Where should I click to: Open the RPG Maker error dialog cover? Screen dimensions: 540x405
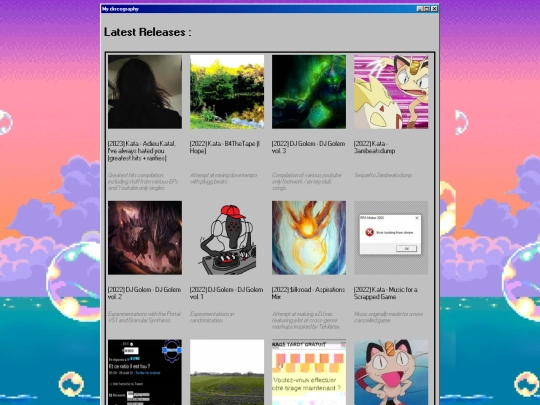pos(391,238)
